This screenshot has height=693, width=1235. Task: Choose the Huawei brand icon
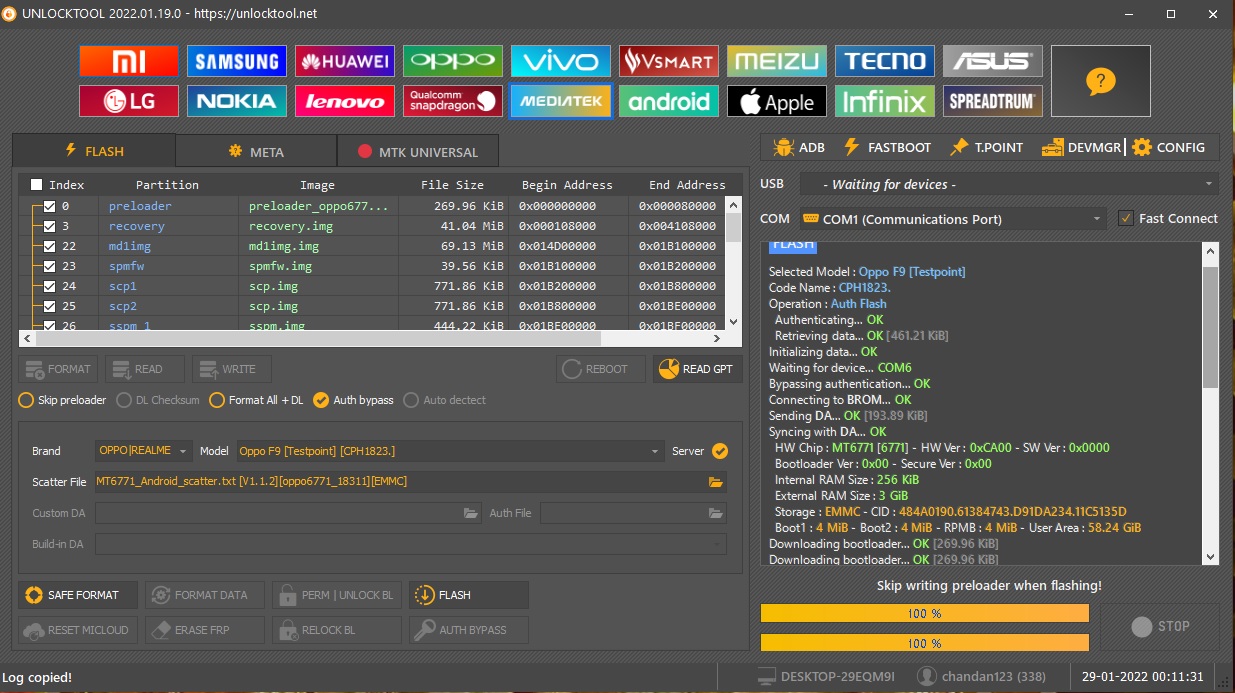click(x=345, y=61)
